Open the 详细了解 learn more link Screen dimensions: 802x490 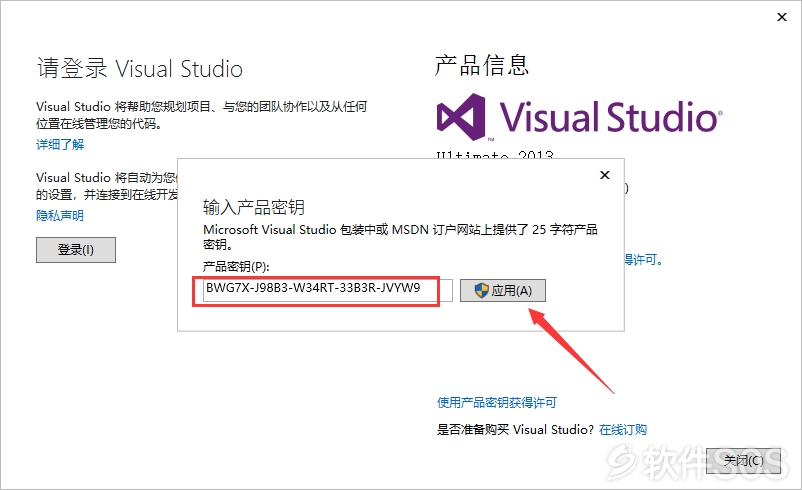[x=60, y=145]
